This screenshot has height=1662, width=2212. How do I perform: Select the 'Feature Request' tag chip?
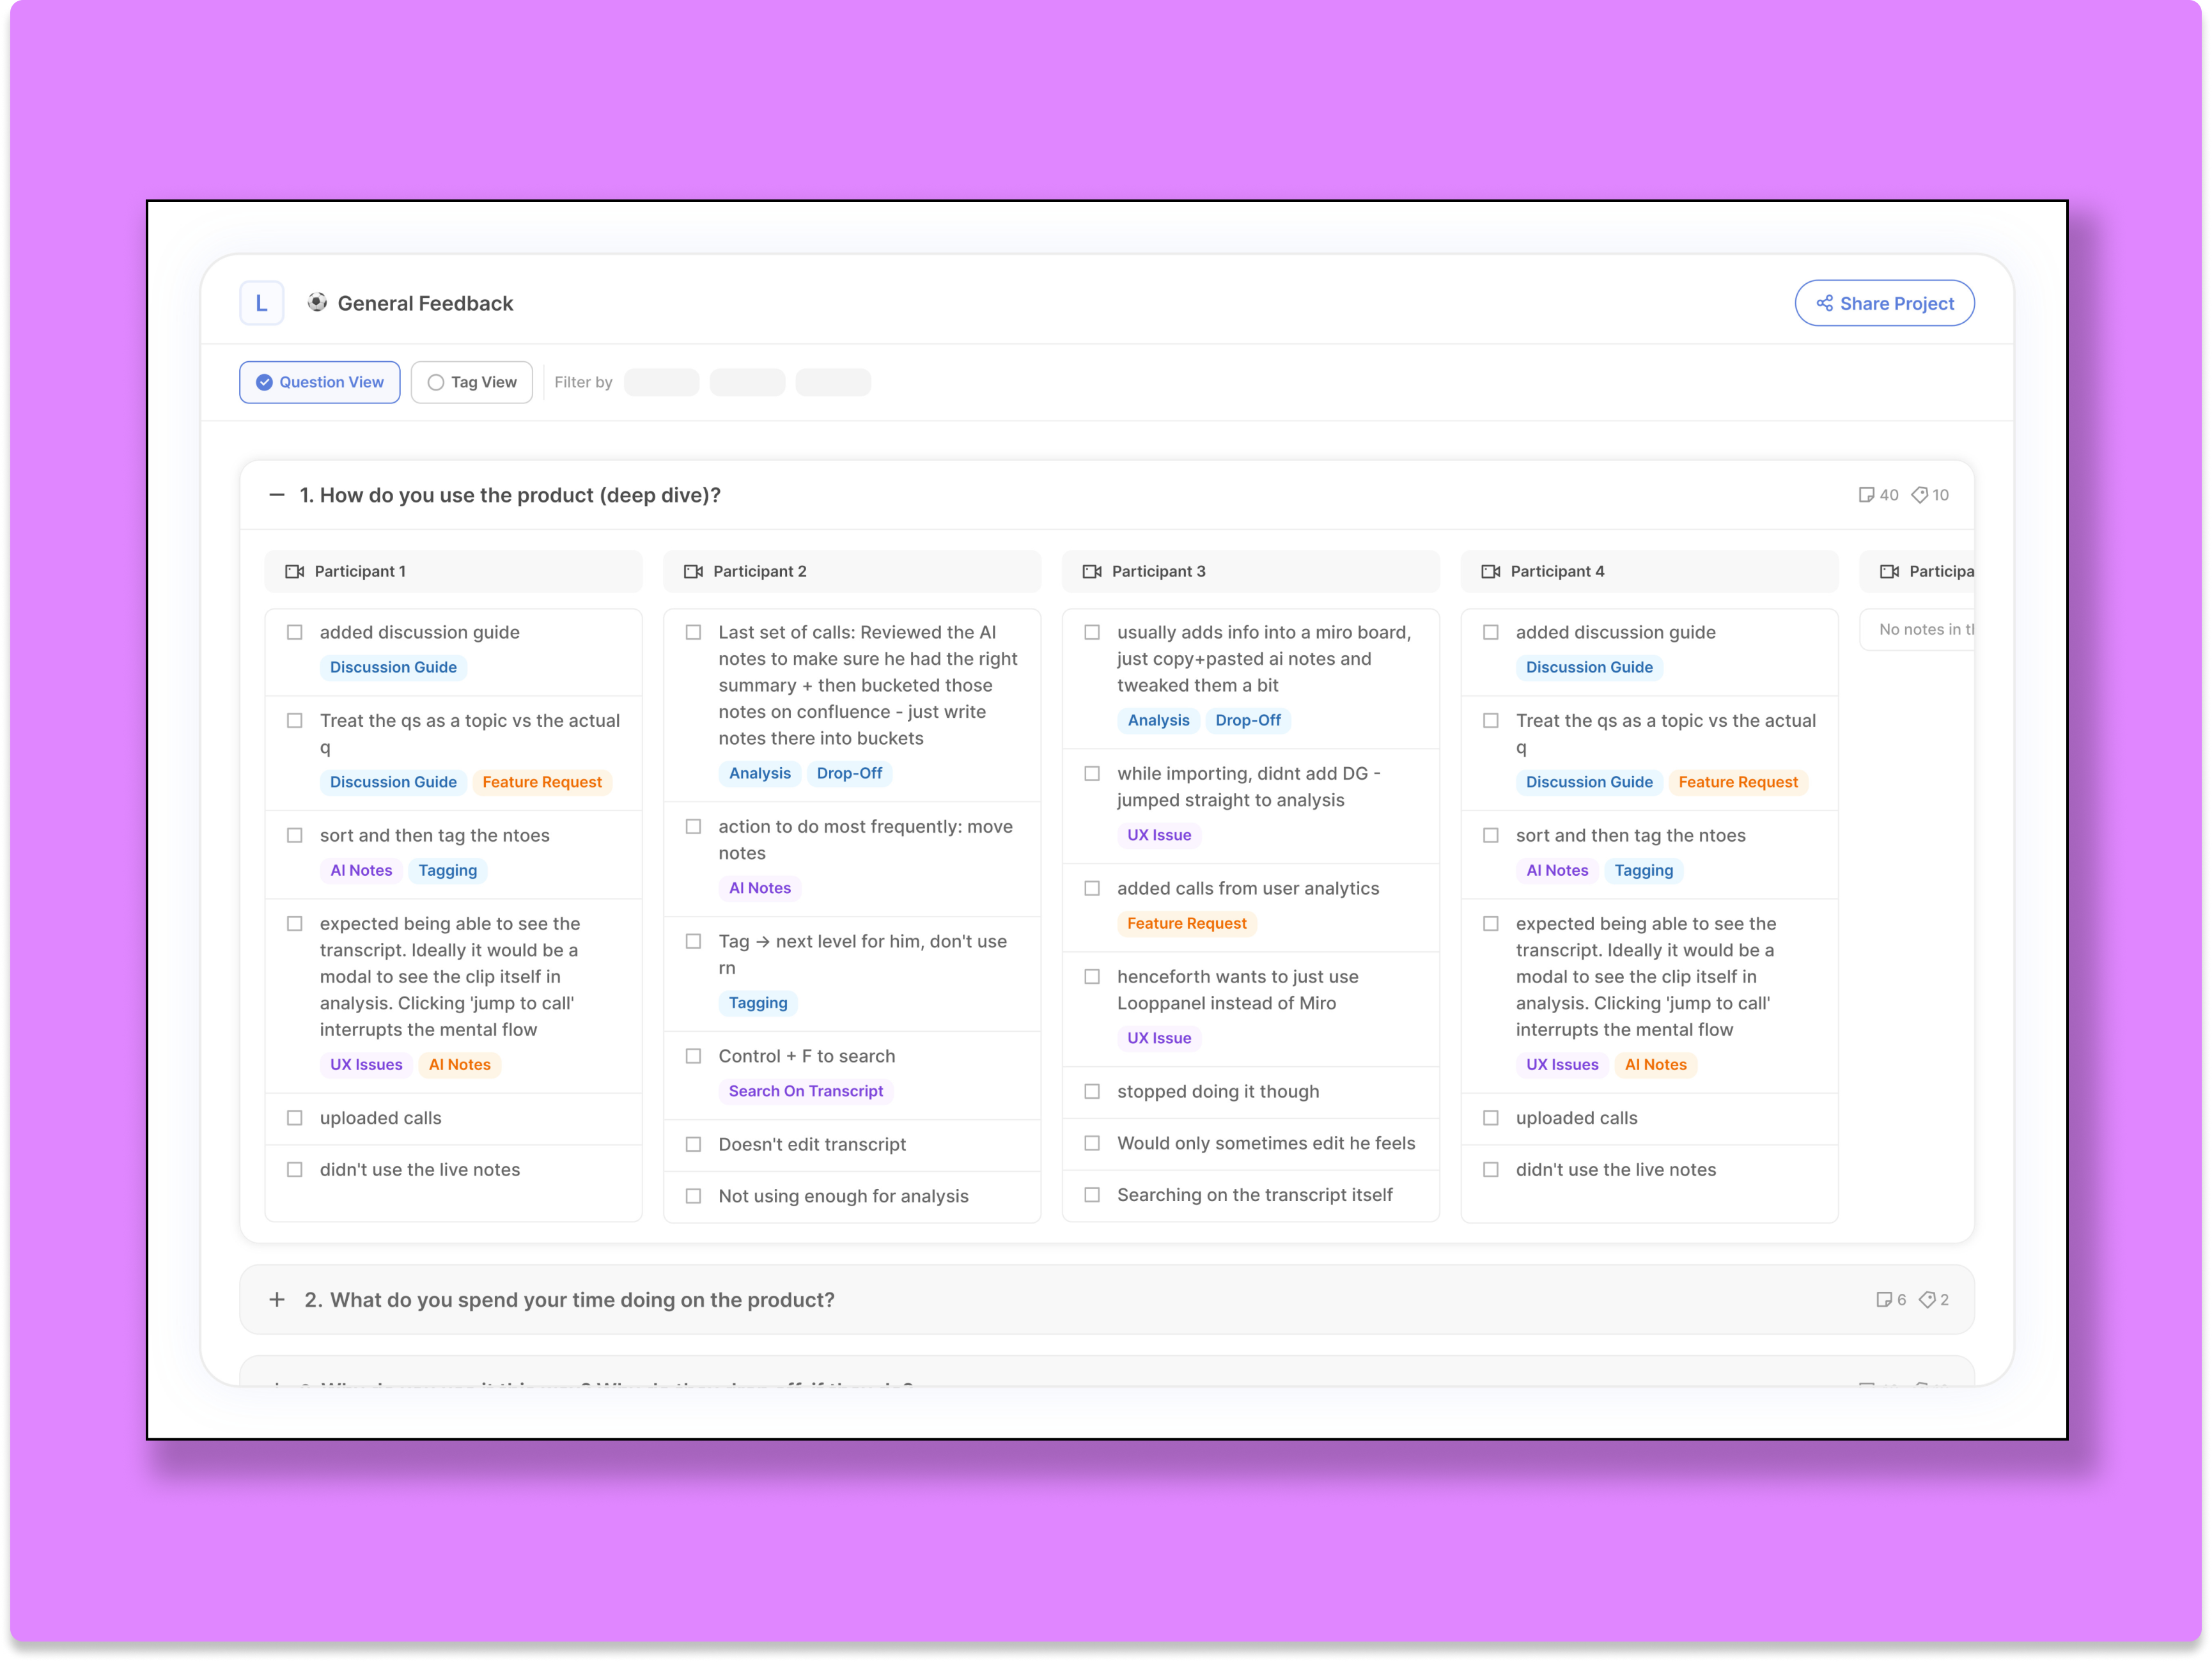543,781
